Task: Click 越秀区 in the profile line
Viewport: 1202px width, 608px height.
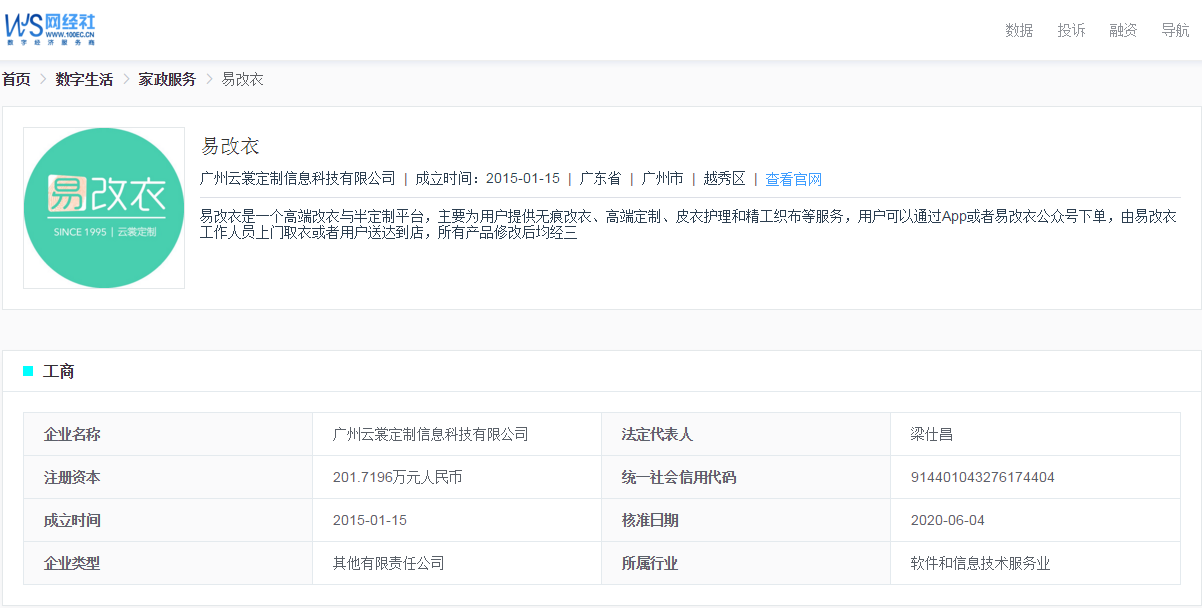Action: coord(724,179)
